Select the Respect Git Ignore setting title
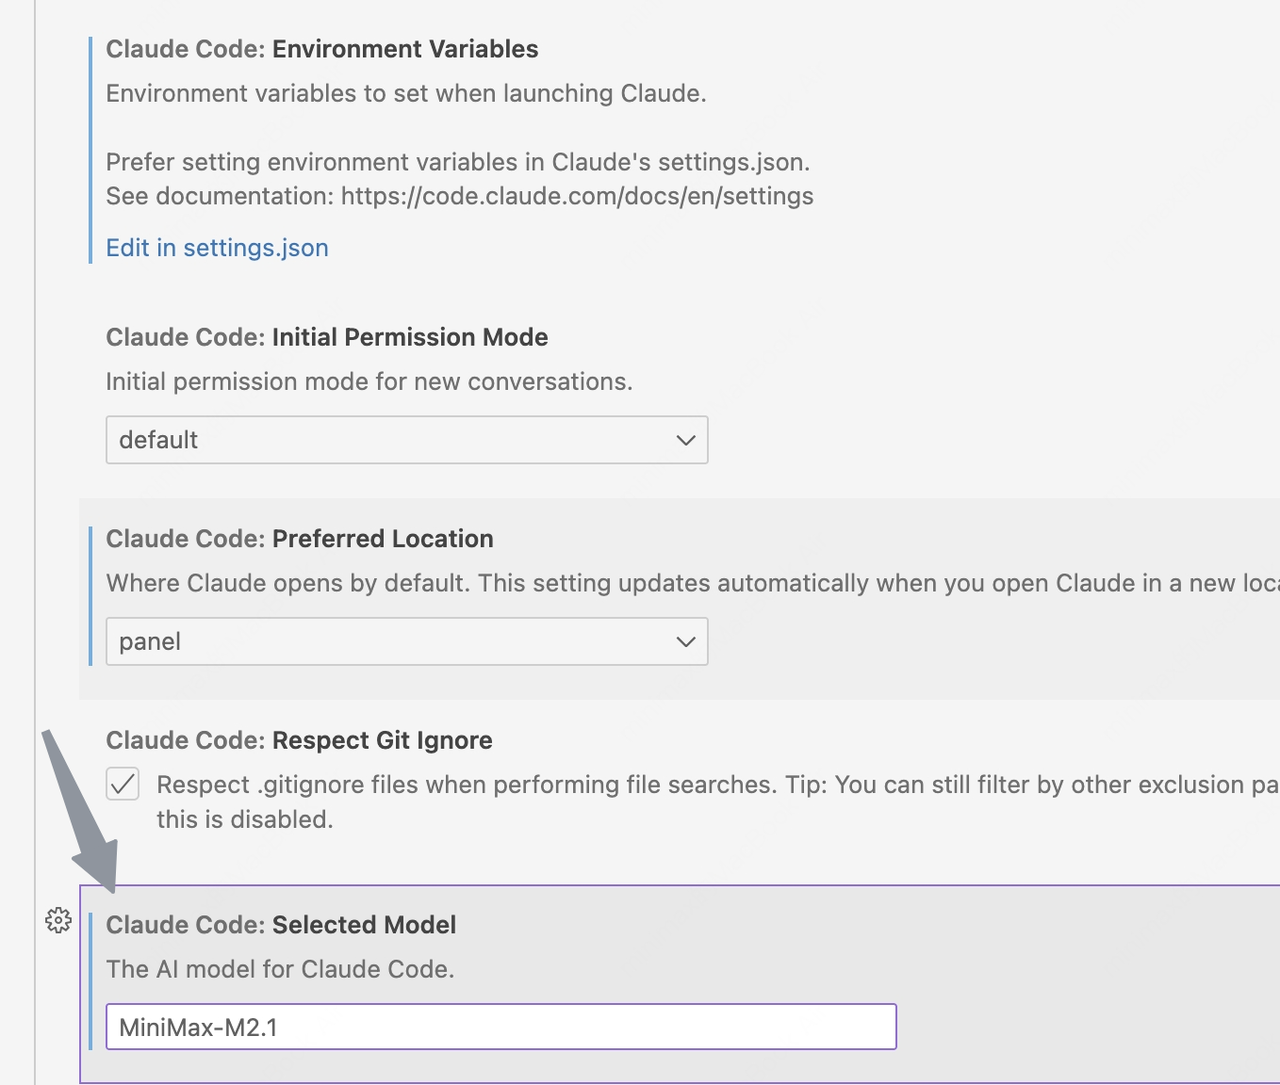This screenshot has width=1280, height=1085. tap(299, 741)
